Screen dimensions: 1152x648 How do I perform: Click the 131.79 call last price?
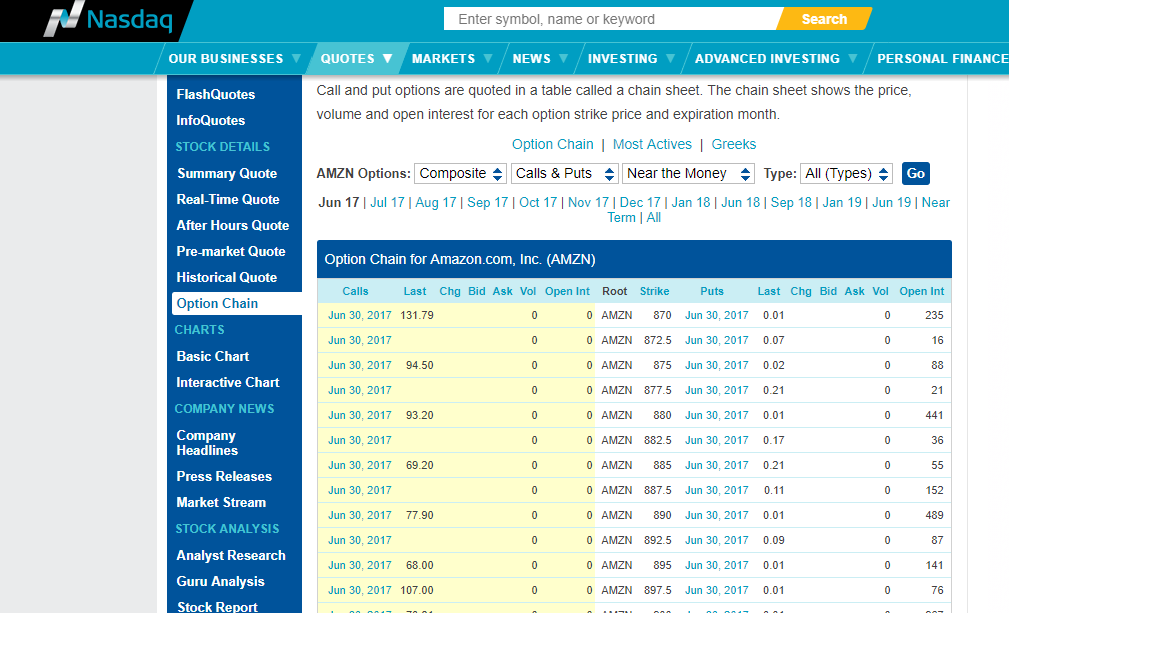coord(417,315)
